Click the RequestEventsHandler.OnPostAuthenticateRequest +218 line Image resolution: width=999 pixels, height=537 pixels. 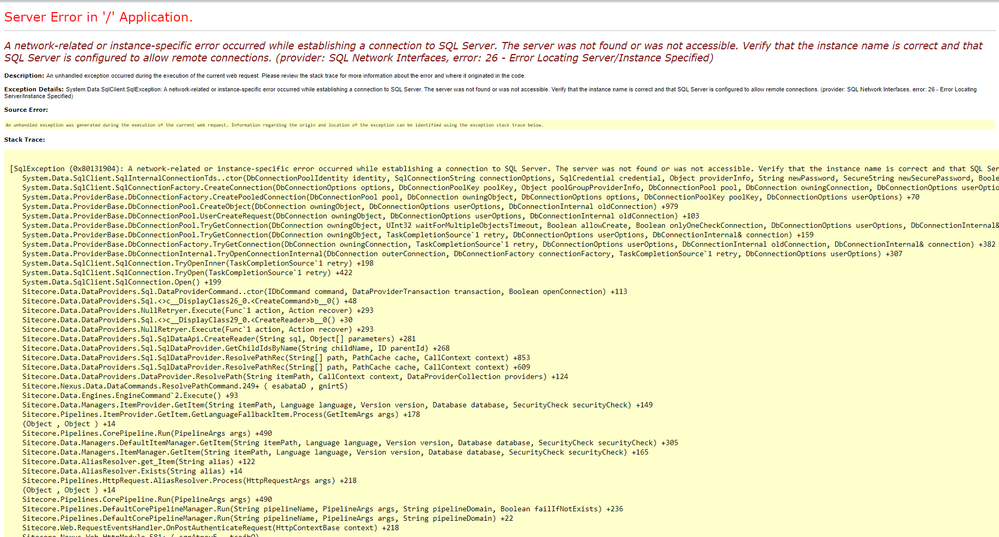point(210,527)
